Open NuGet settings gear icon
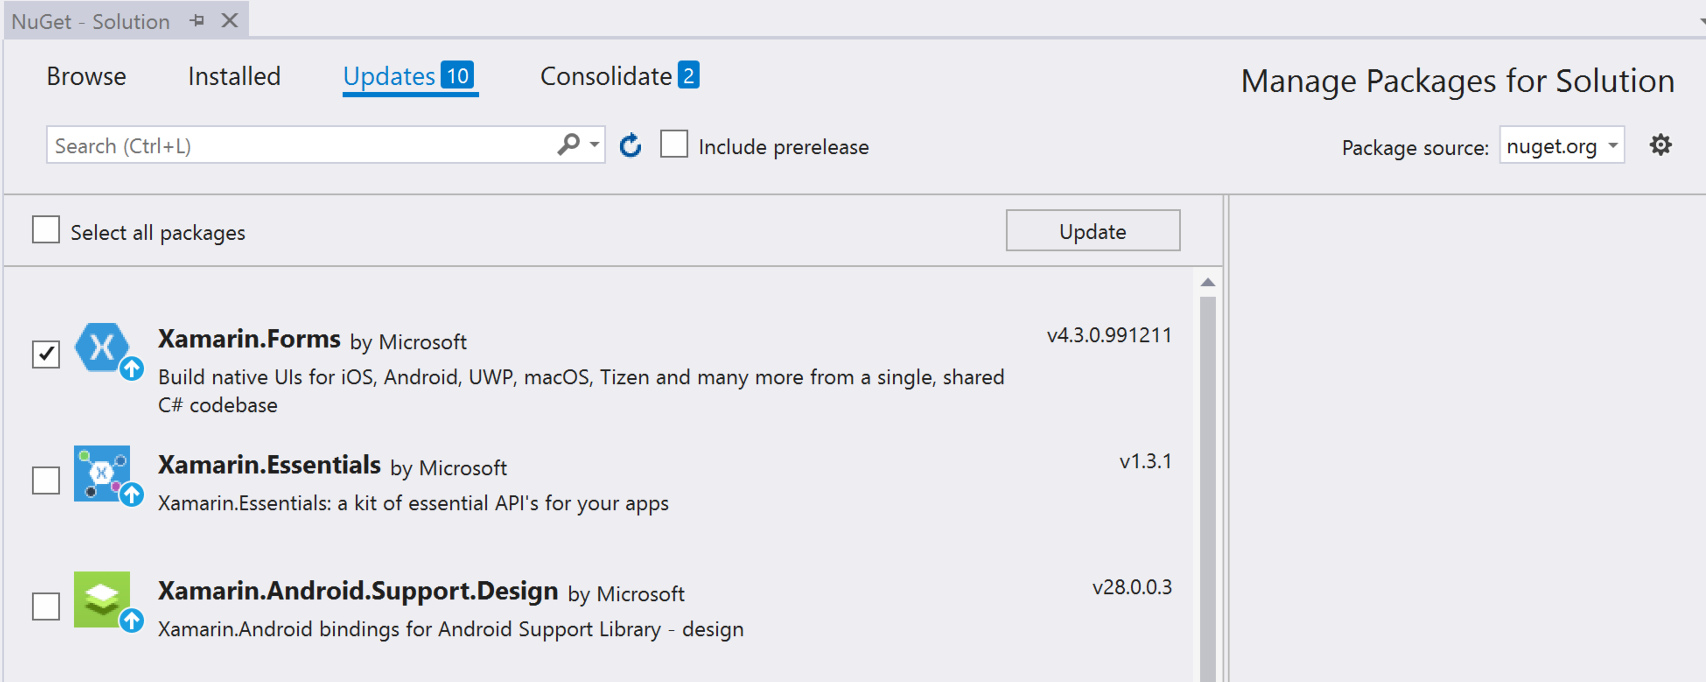 pyautogui.click(x=1660, y=145)
